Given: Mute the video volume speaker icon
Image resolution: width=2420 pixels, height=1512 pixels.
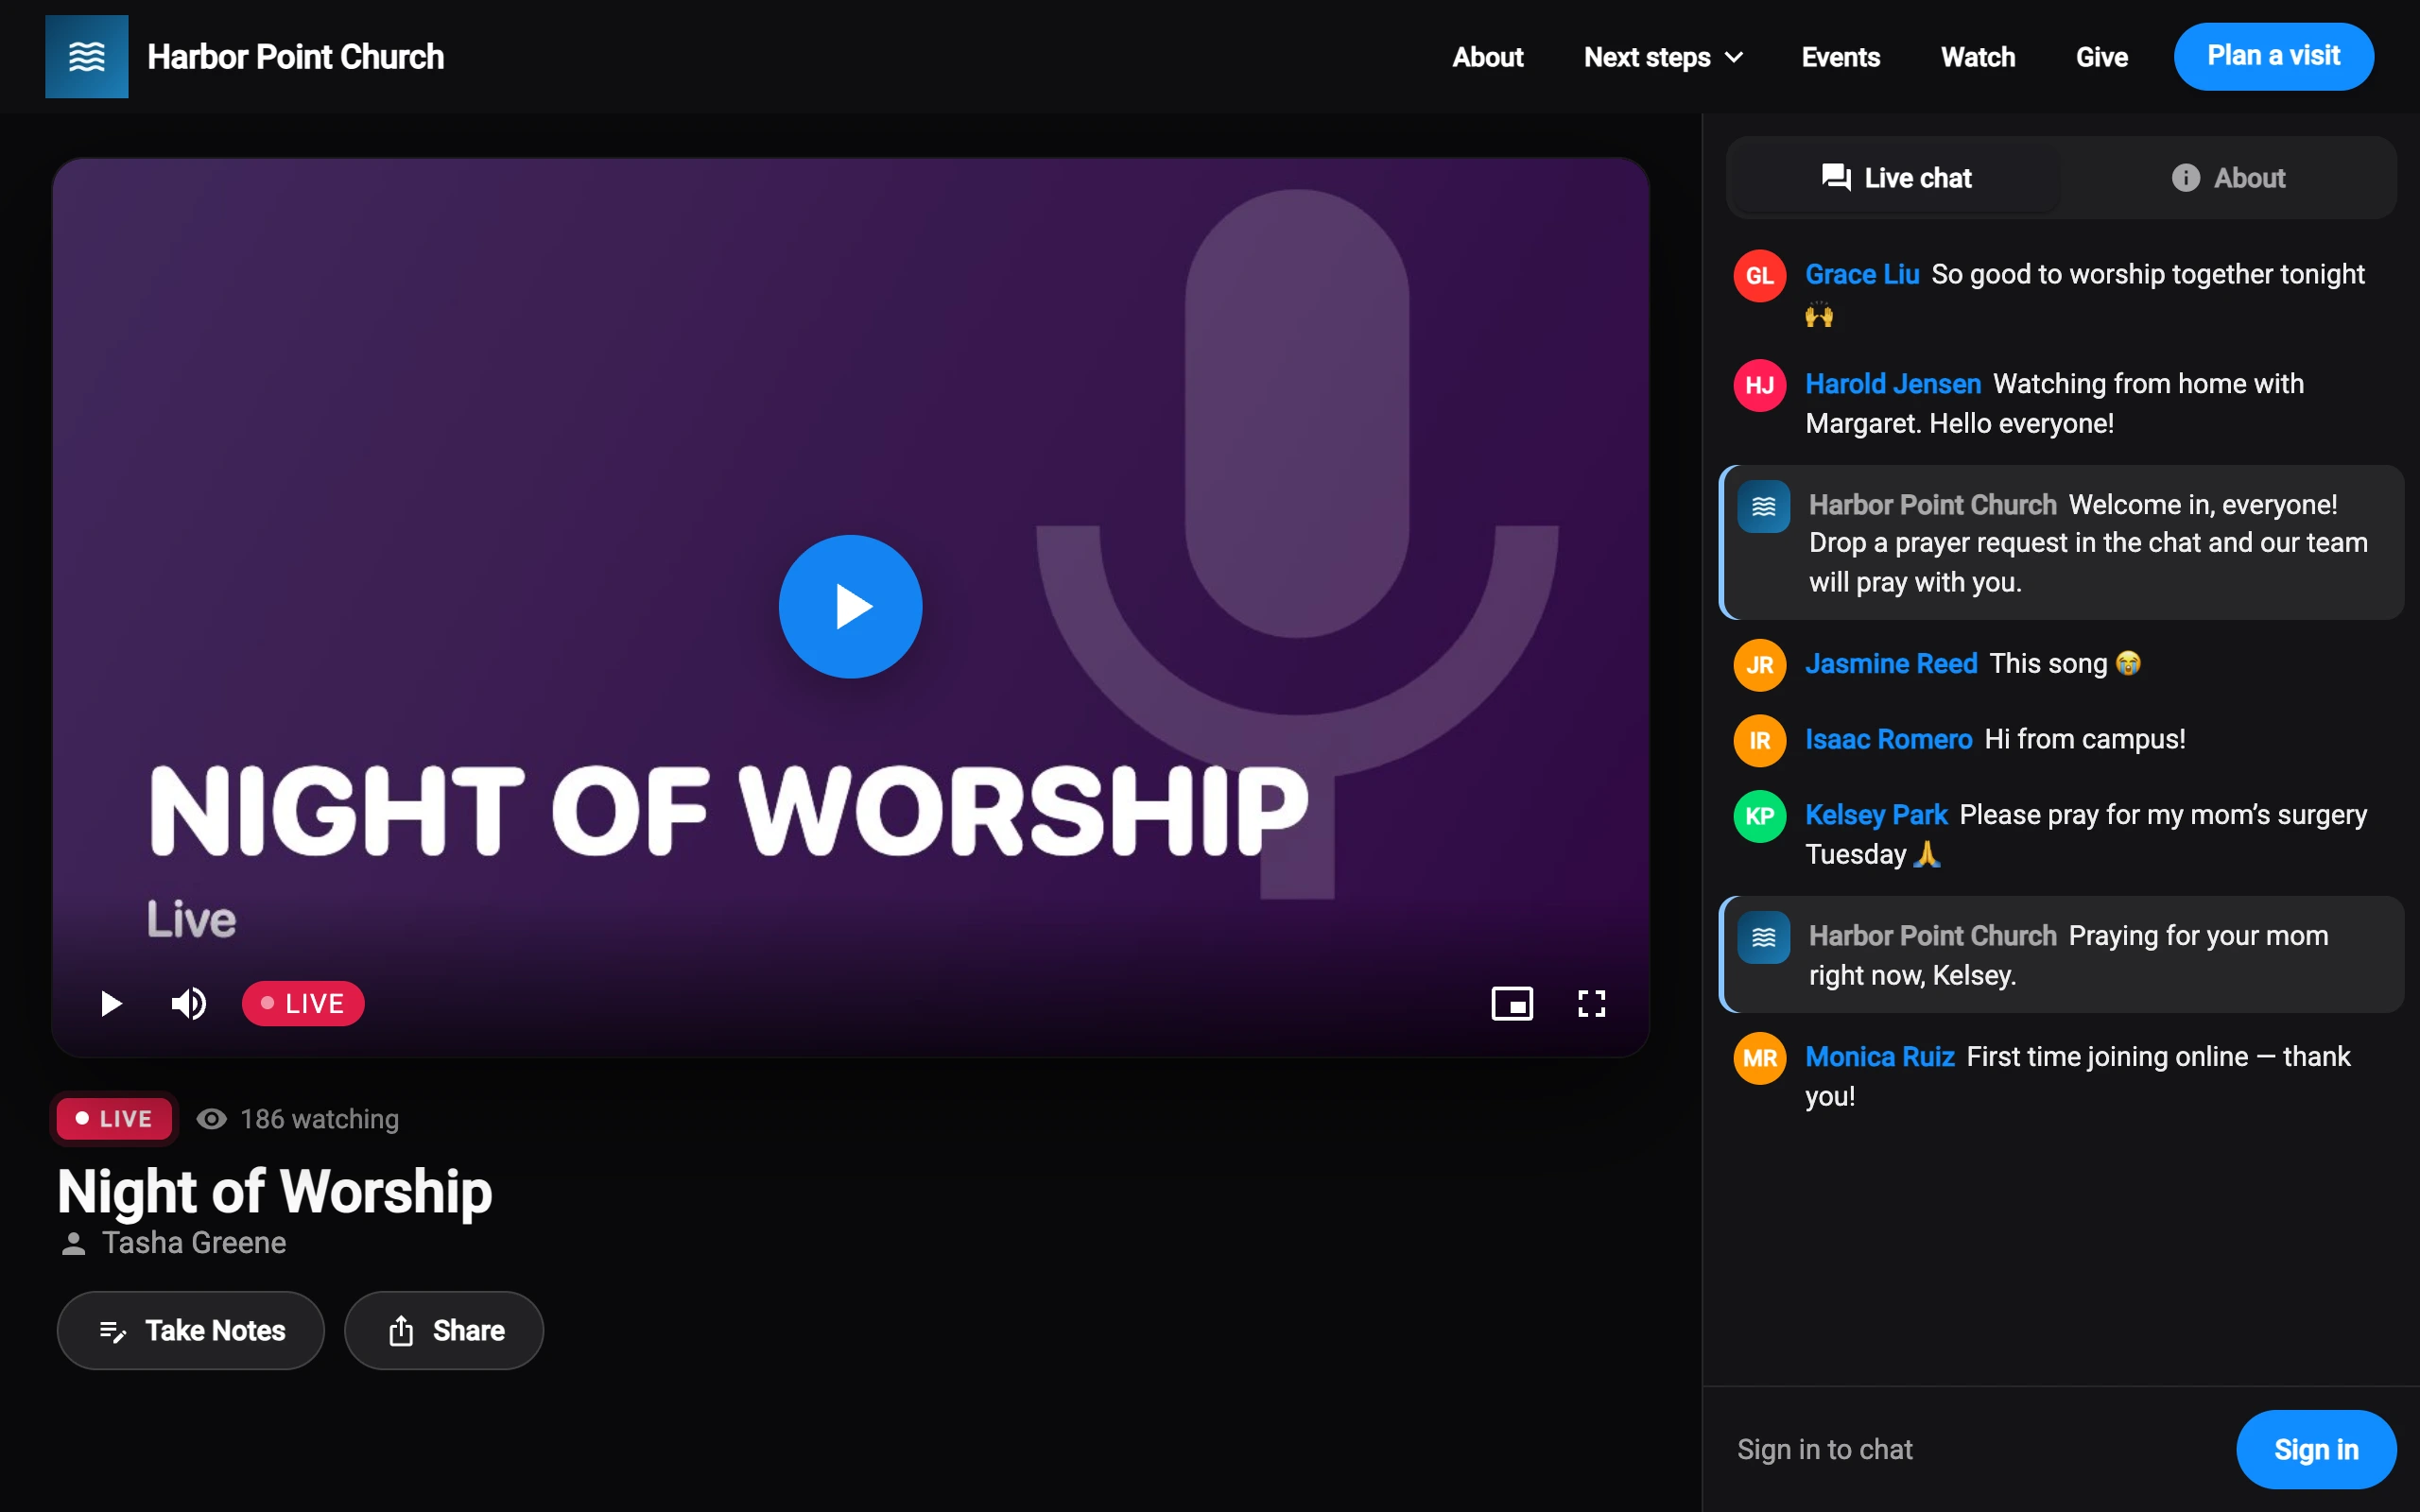Looking at the screenshot, I should pos(188,1003).
